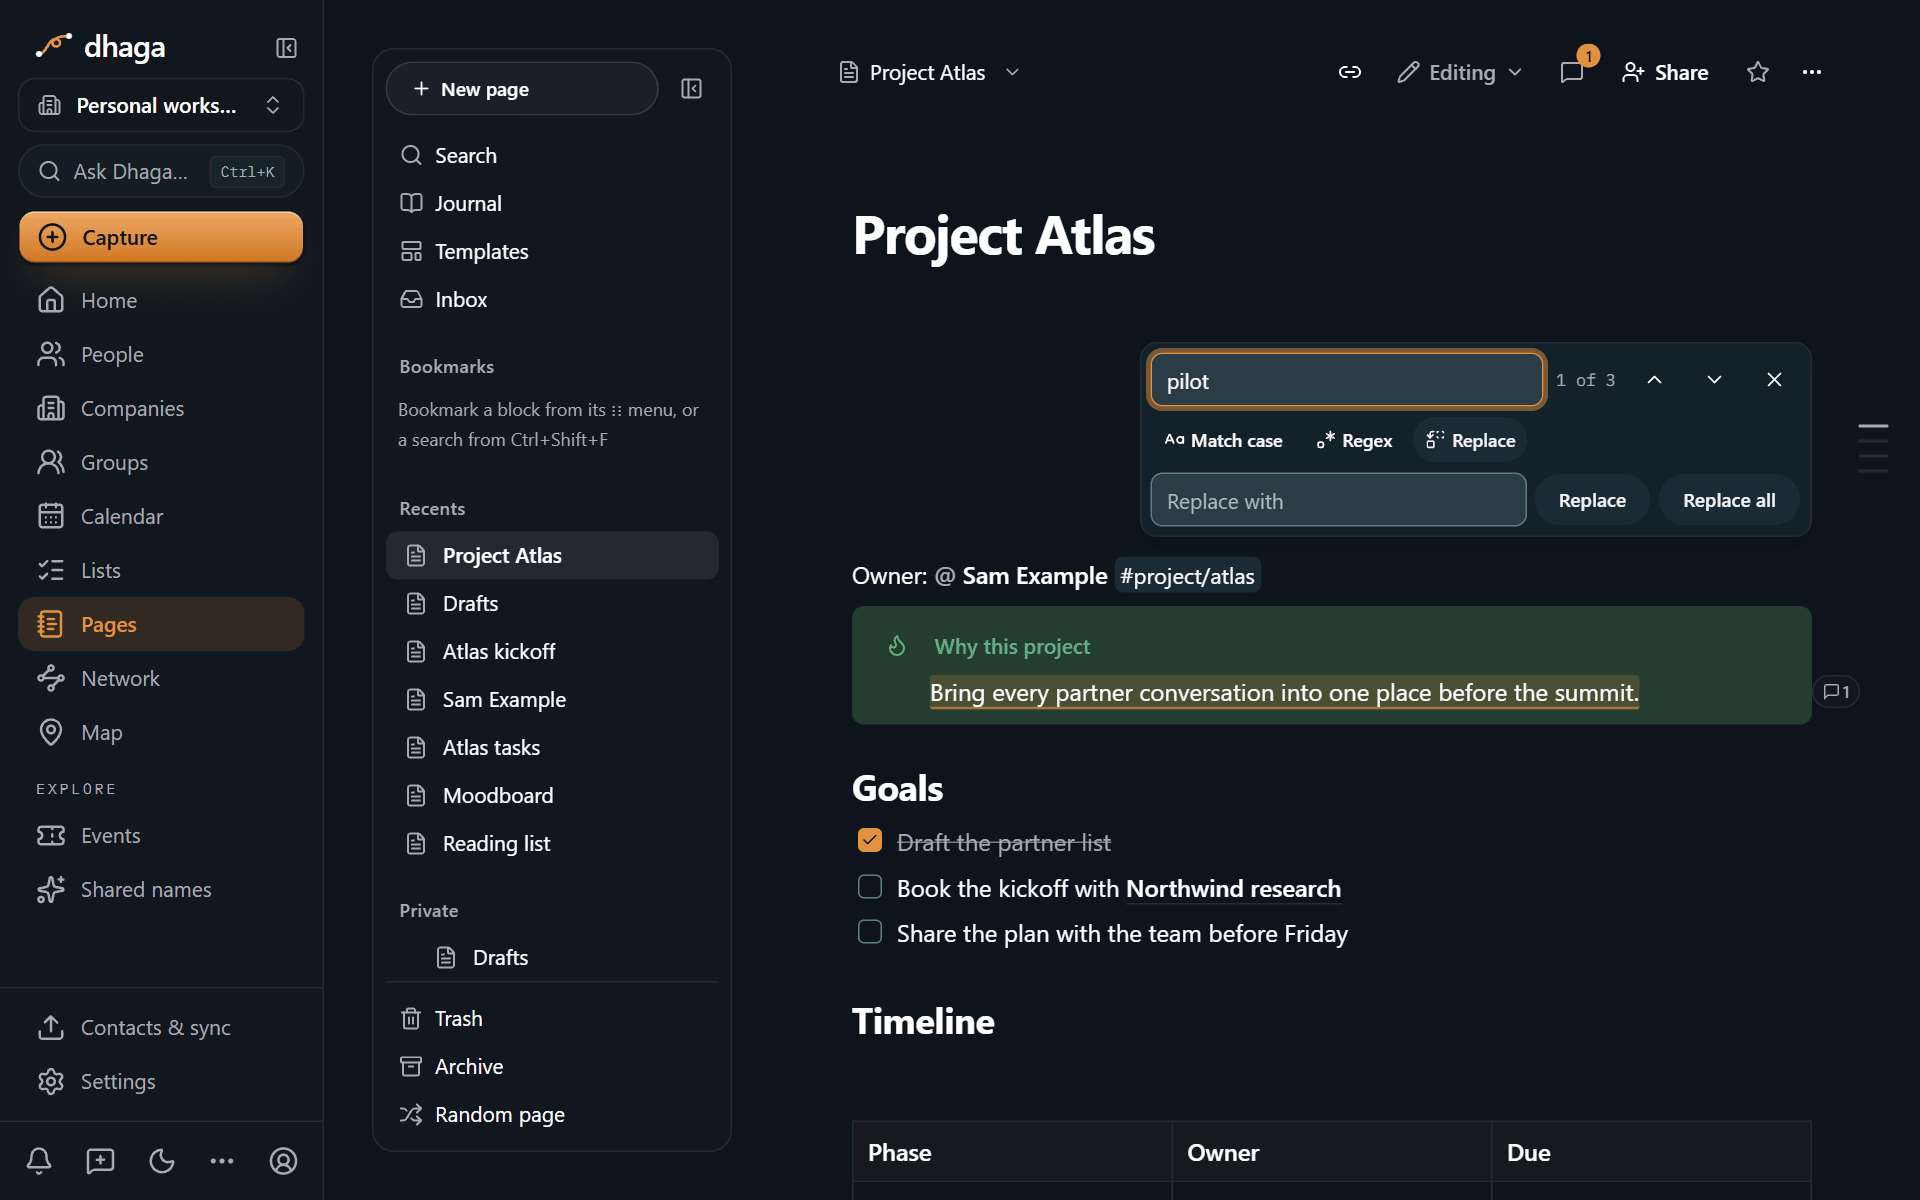
Task: Copy page link icon in the header
Action: pyautogui.click(x=1350, y=72)
